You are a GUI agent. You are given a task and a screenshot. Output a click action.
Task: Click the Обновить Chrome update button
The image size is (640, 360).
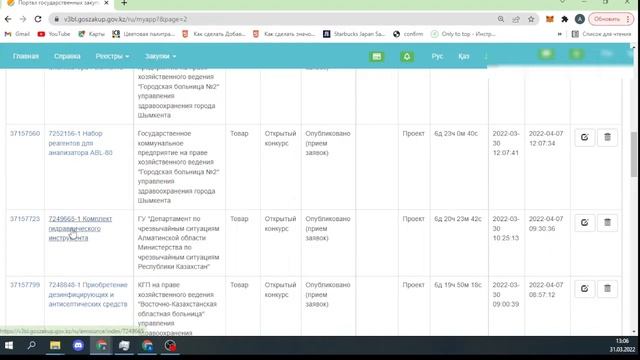607,19
